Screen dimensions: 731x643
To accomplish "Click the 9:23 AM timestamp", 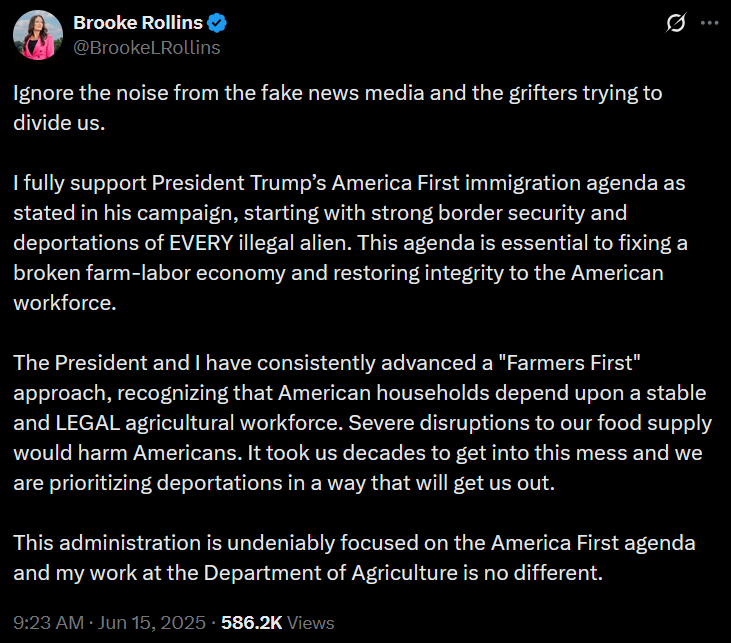I will (x=48, y=623).
